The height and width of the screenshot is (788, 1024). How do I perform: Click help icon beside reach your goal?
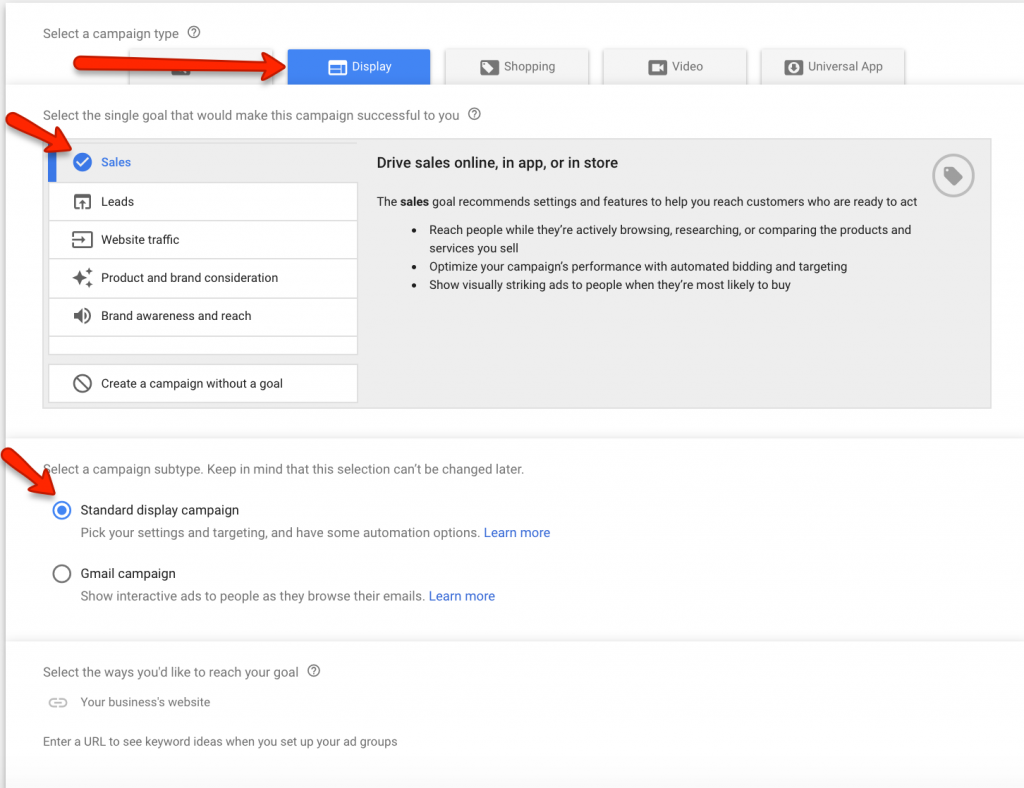pos(314,671)
